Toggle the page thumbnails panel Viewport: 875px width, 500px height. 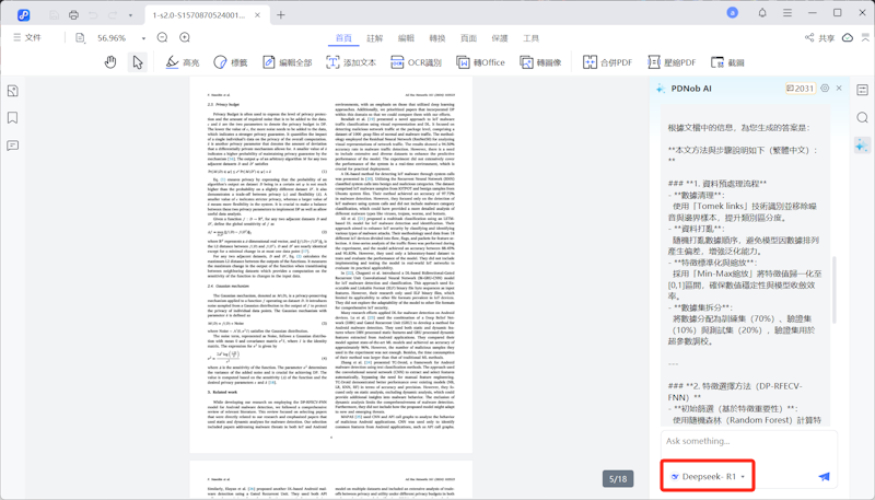tap(12, 90)
